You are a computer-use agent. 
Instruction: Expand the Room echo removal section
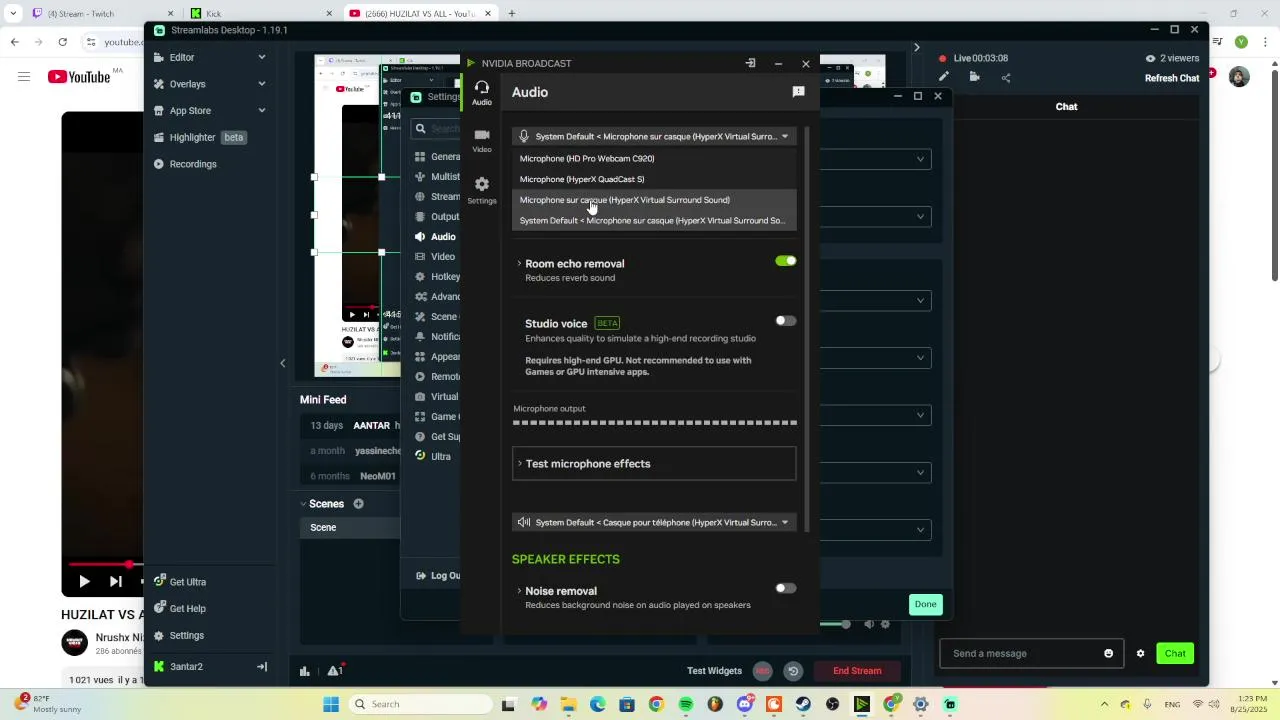point(519,264)
